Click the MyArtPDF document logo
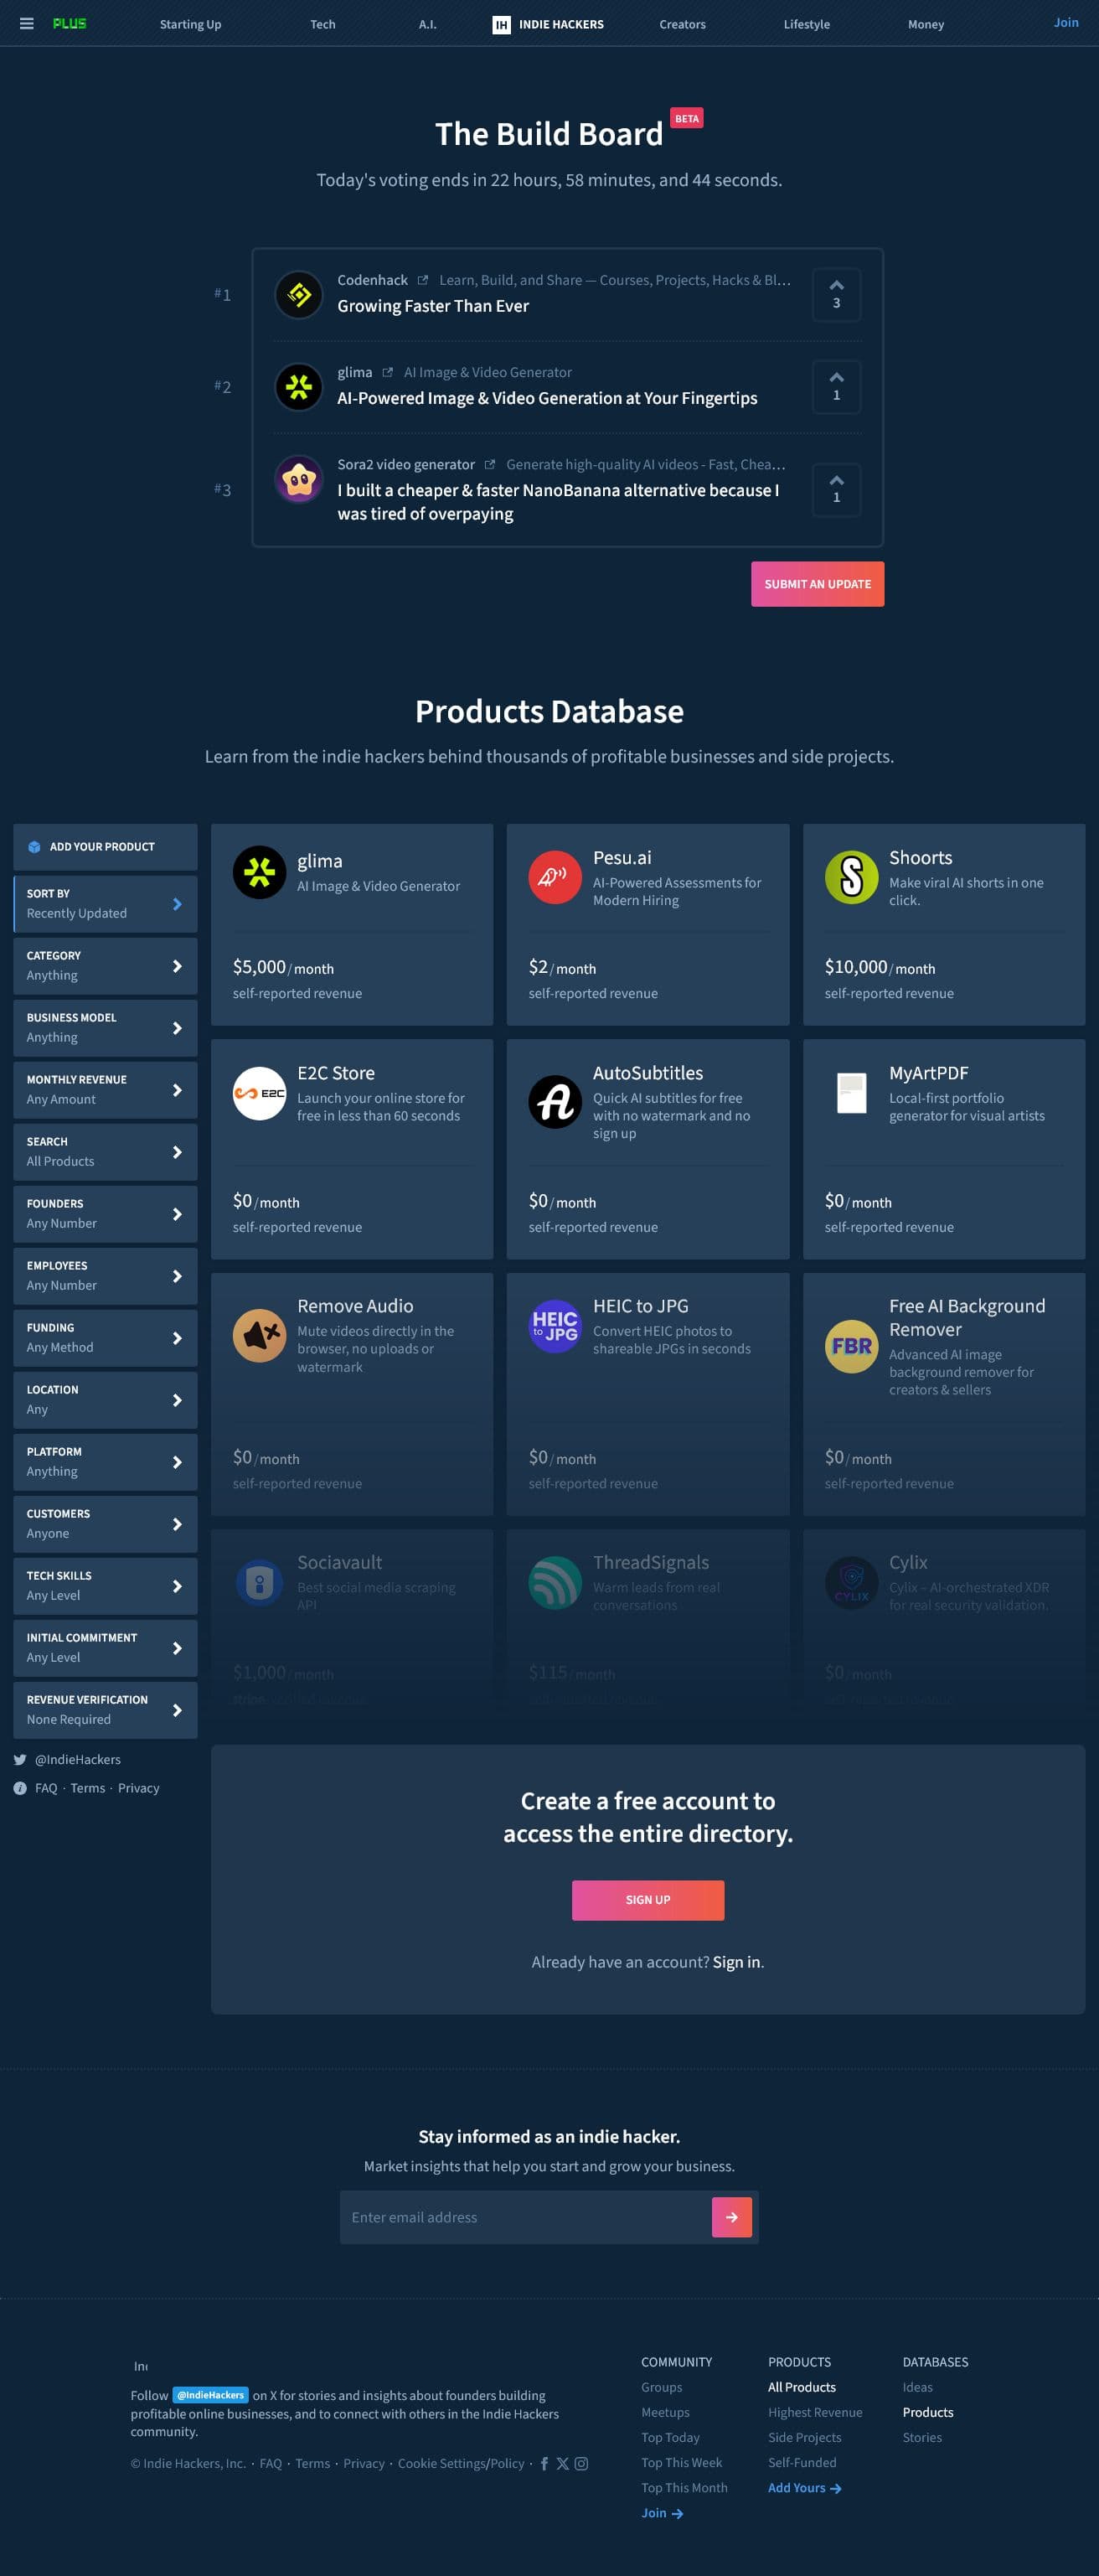Viewport: 1099px width, 2576px height. 851,1093
